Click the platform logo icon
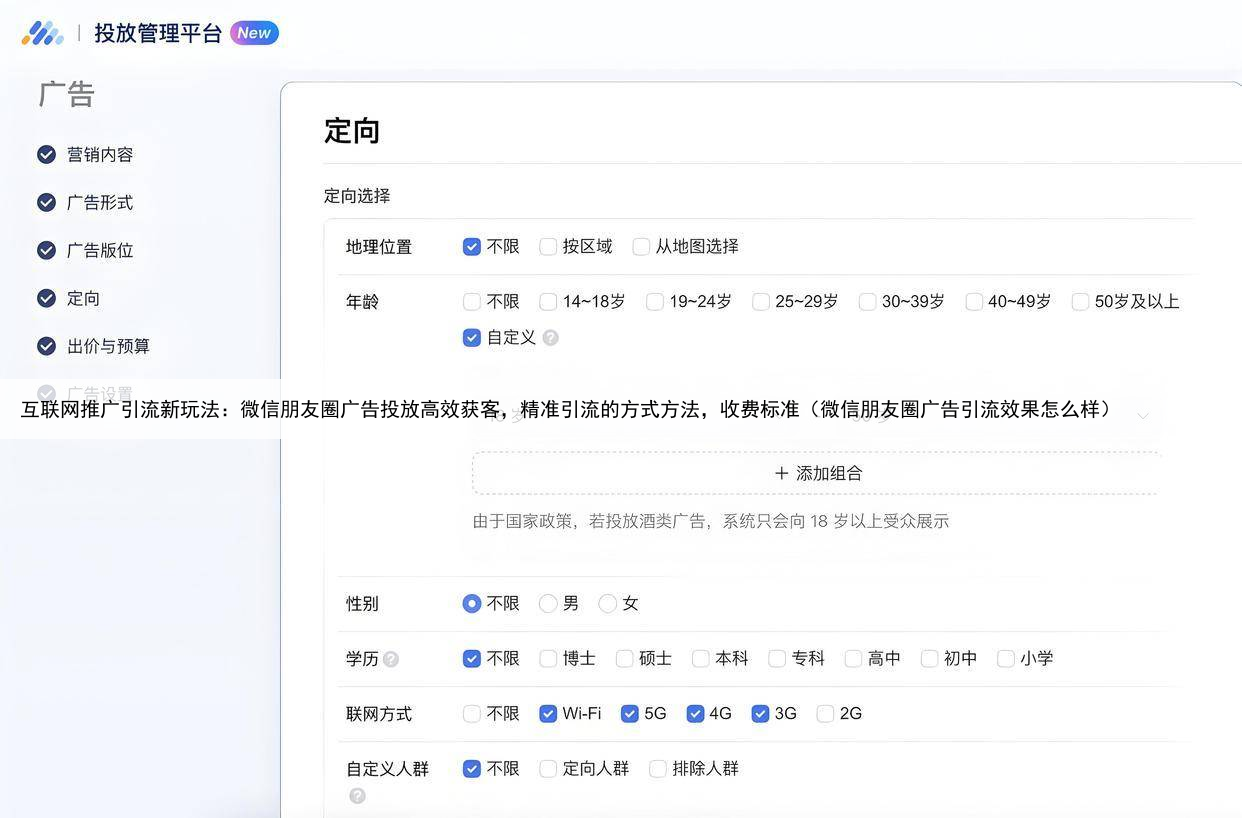This screenshot has width=1242, height=818. (42, 33)
